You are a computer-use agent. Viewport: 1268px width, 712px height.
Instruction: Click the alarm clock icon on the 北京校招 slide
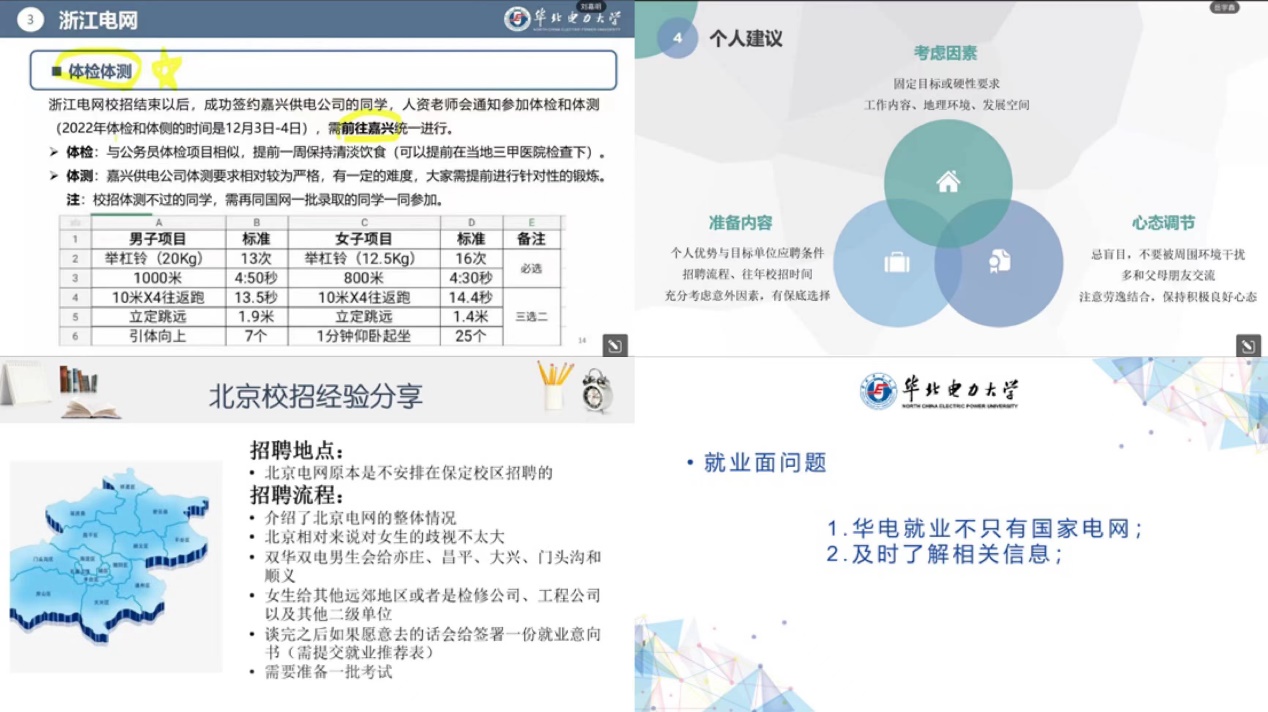(597, 391)
